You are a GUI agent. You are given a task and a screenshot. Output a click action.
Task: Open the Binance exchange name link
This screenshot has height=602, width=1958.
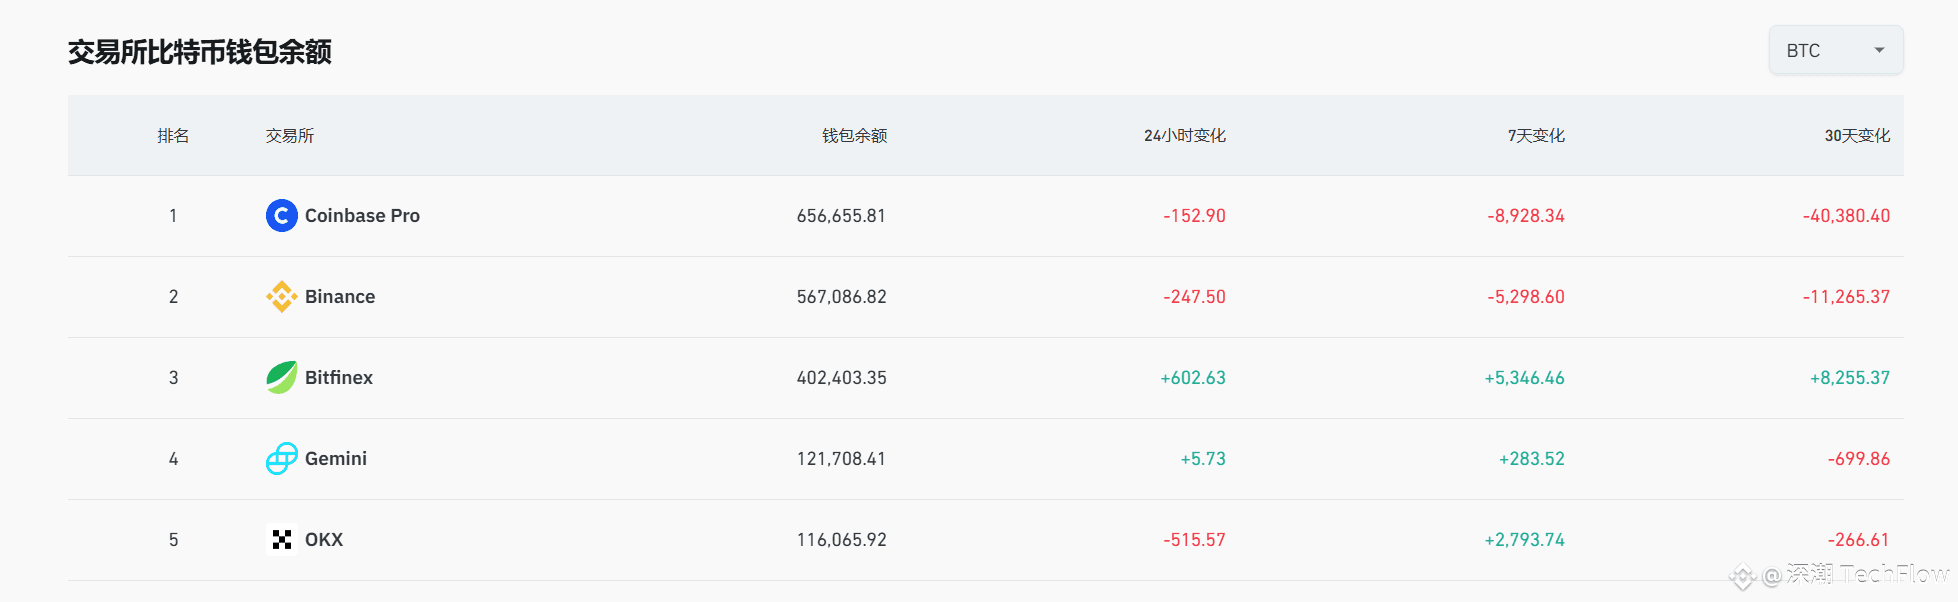point(340,297)
